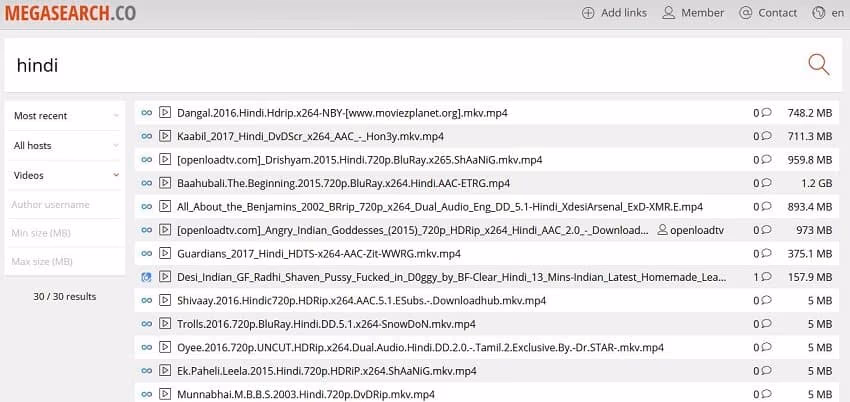Focus the Min size (MB) field

point(65,233)
